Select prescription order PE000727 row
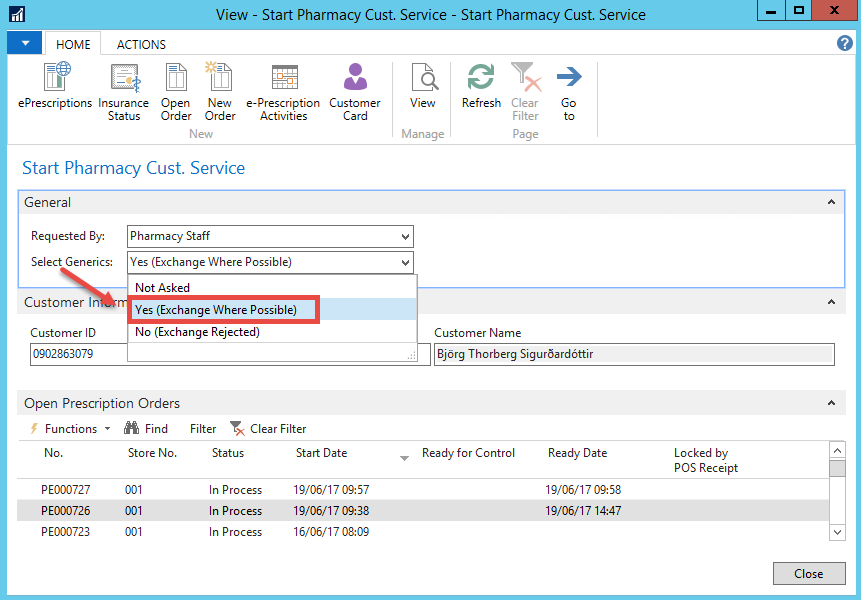The height and width of the screenshot is (600, 861). (x=65, y=490)
